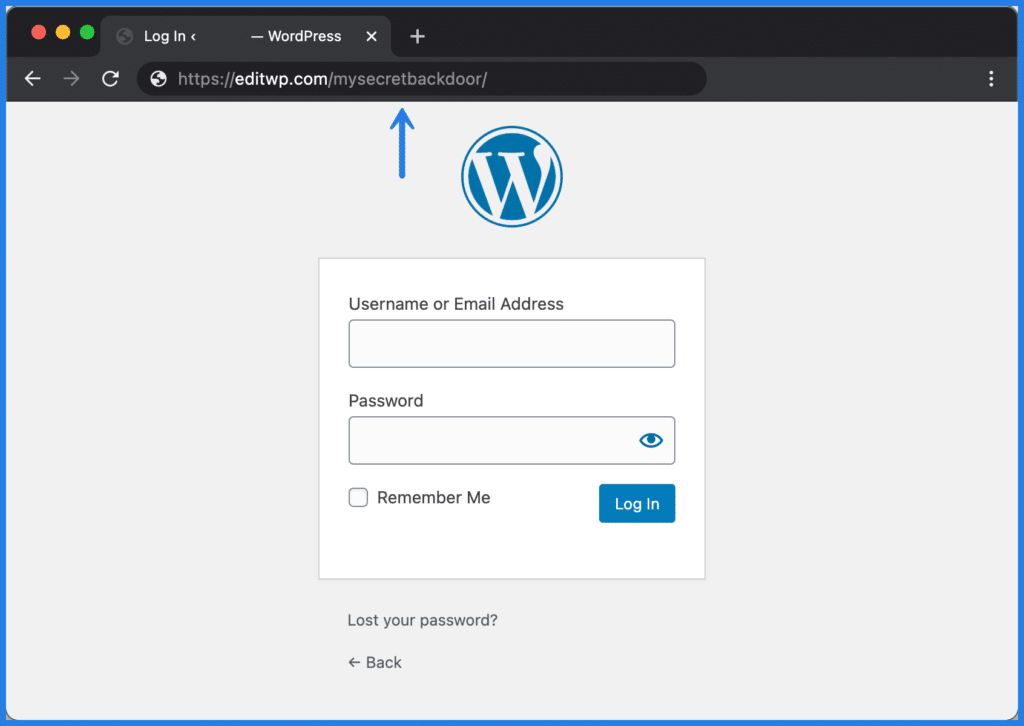Click the Password label text
Viewport: 1024px width, 726px height.
click(x=386, y=401)
